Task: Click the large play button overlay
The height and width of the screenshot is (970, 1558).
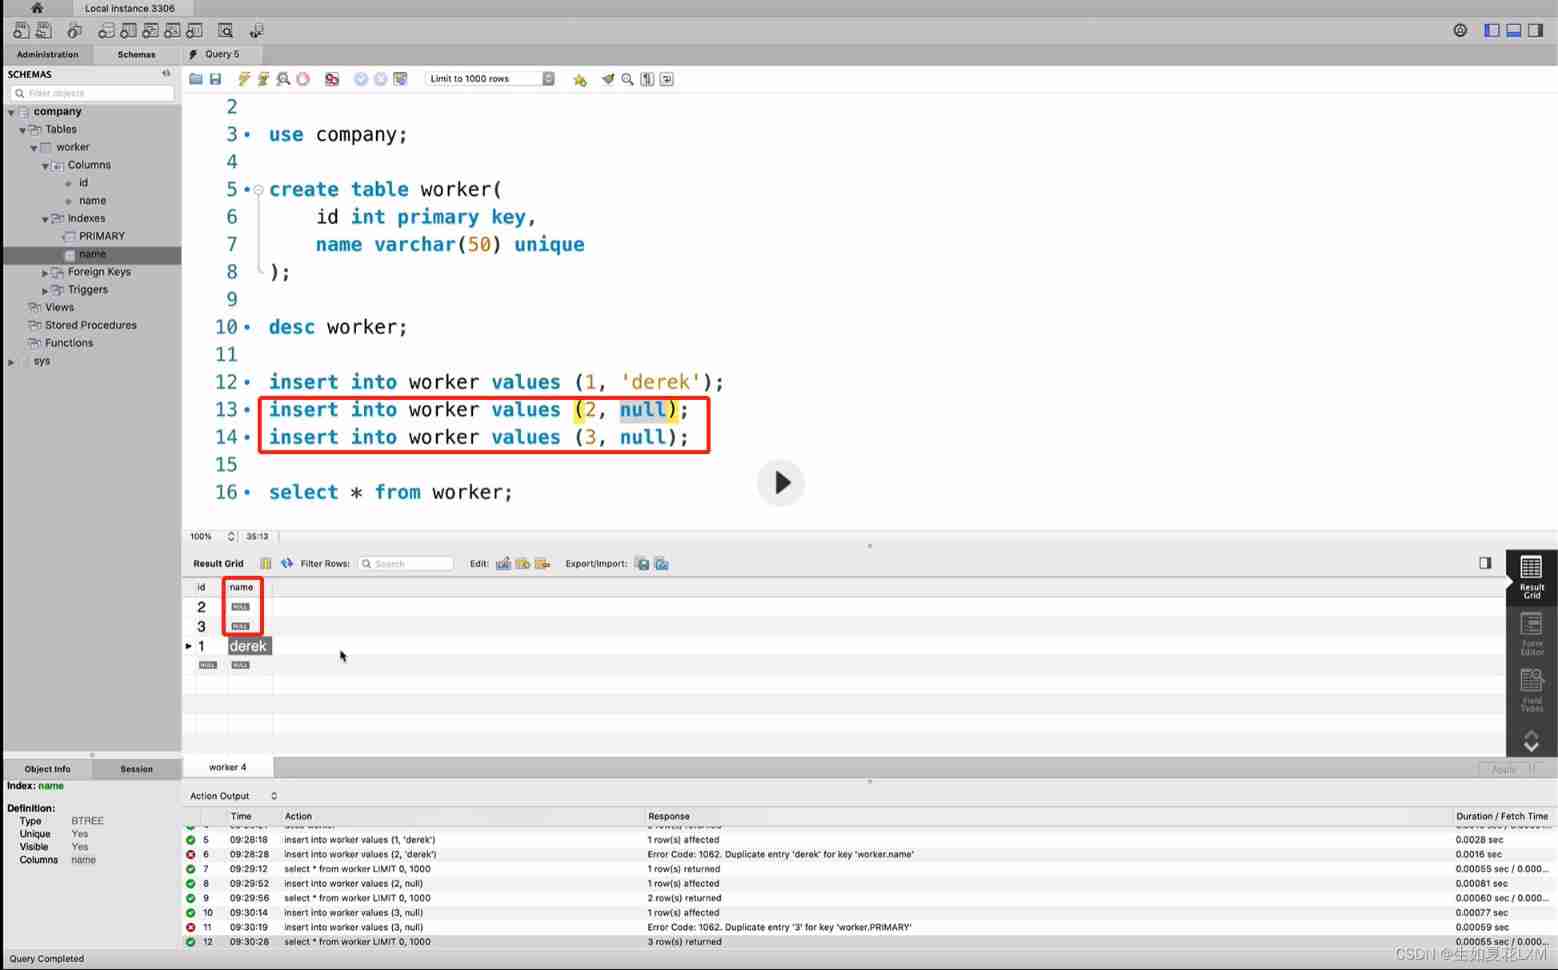Action: click(781, 483)
